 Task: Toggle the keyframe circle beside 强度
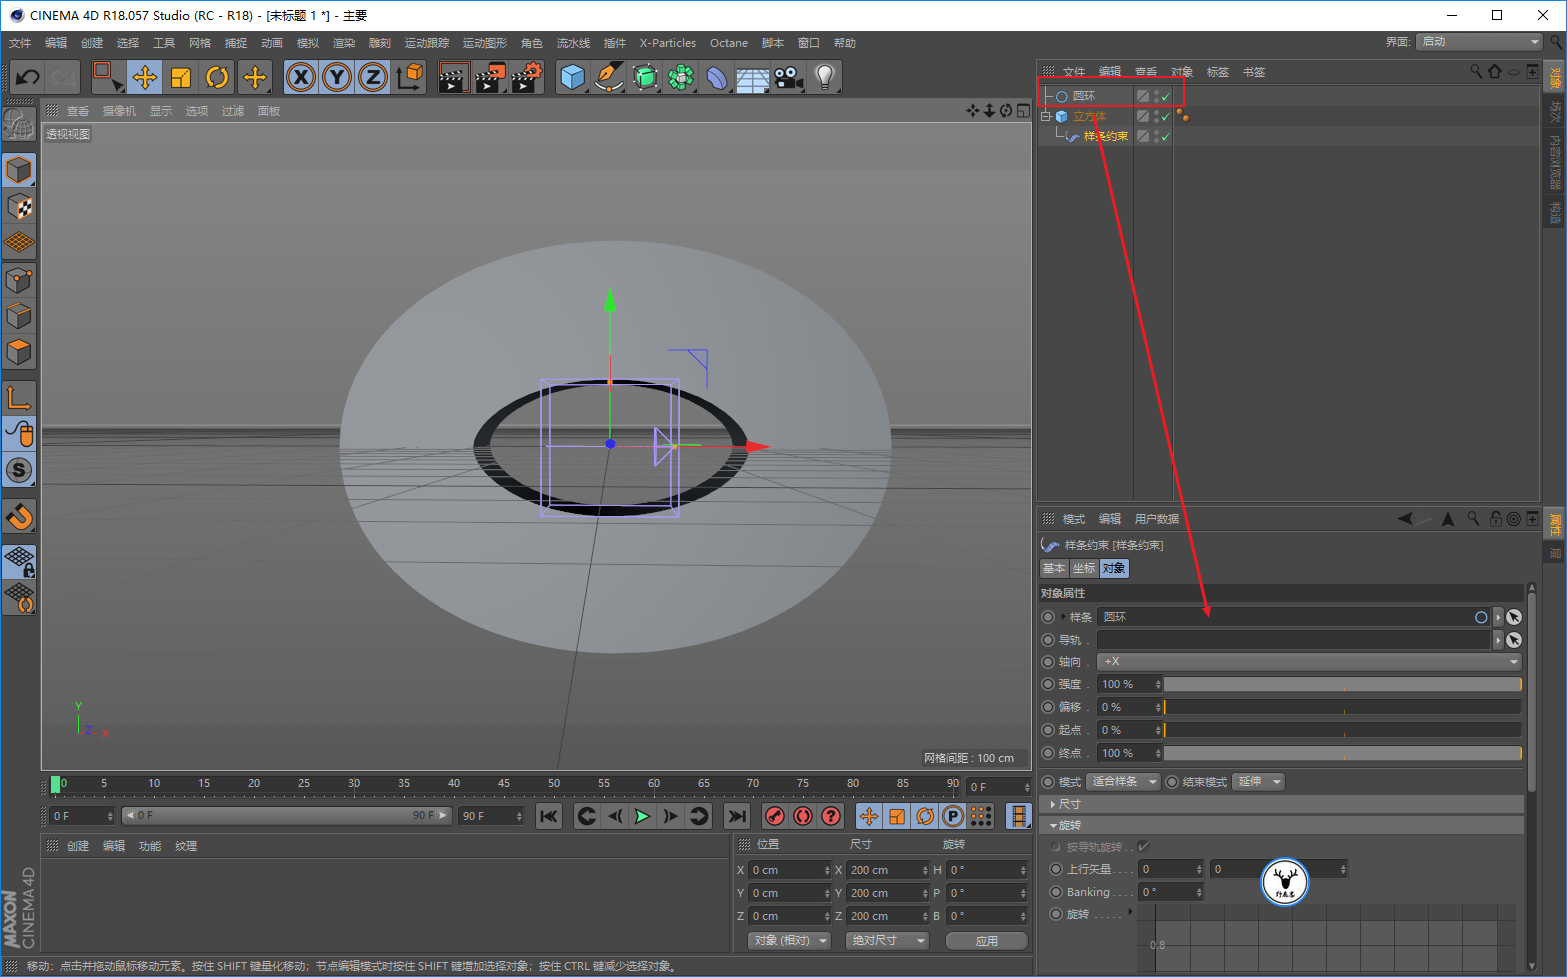(1048, 684)
